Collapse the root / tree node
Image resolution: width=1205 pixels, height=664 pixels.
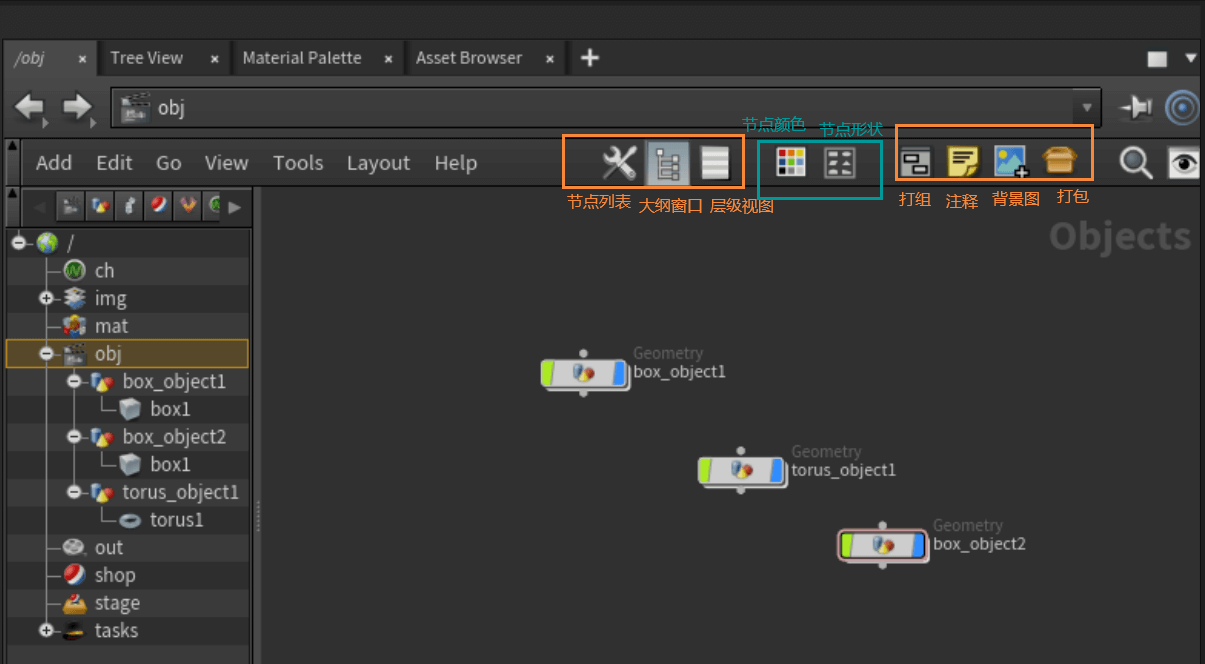[18, 242]
